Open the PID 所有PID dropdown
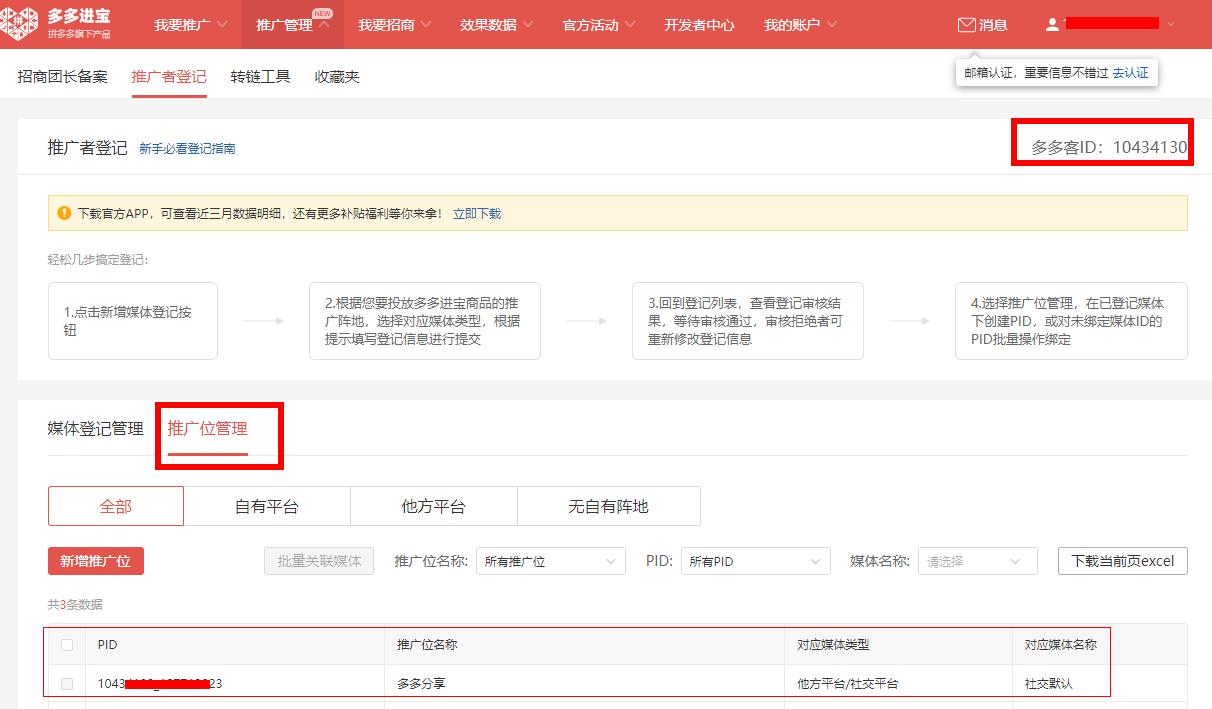This screenshot has width=1212, height=709. coord(756,561)
